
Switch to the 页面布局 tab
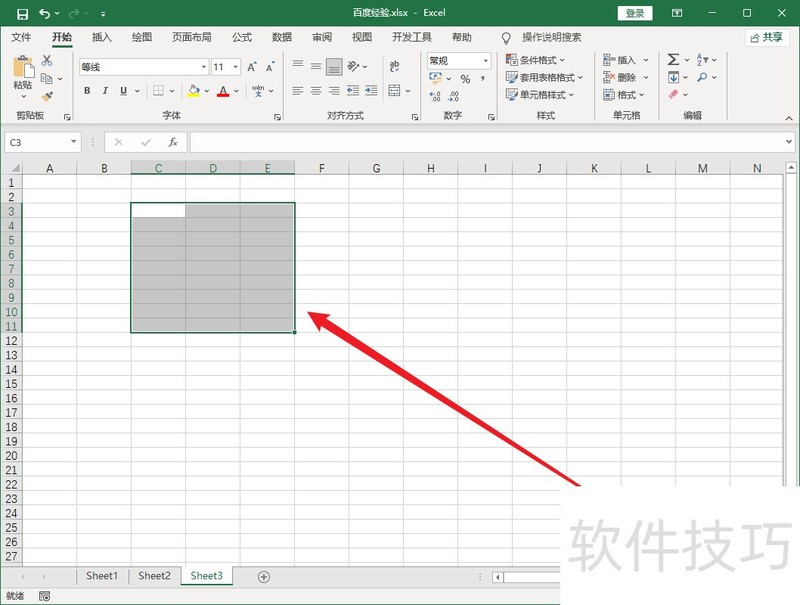pos(191,37)
